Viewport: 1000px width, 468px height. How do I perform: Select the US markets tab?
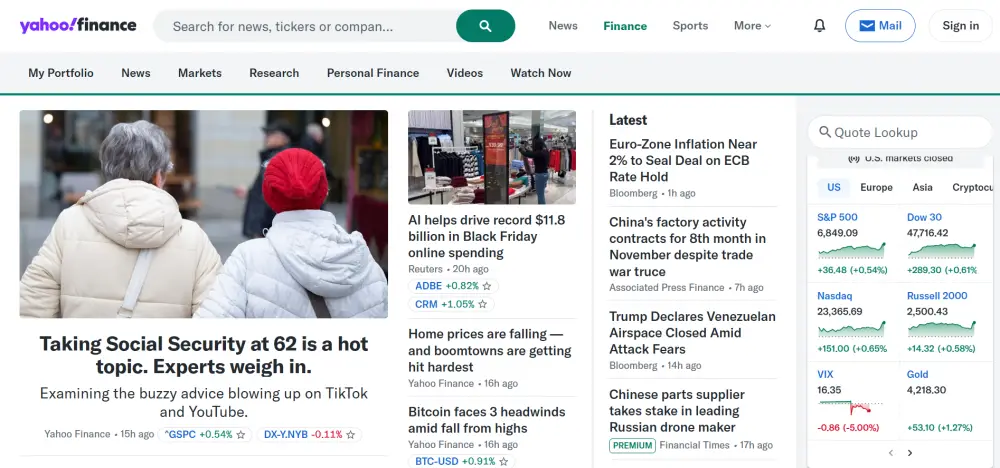(x=834, y=187)
